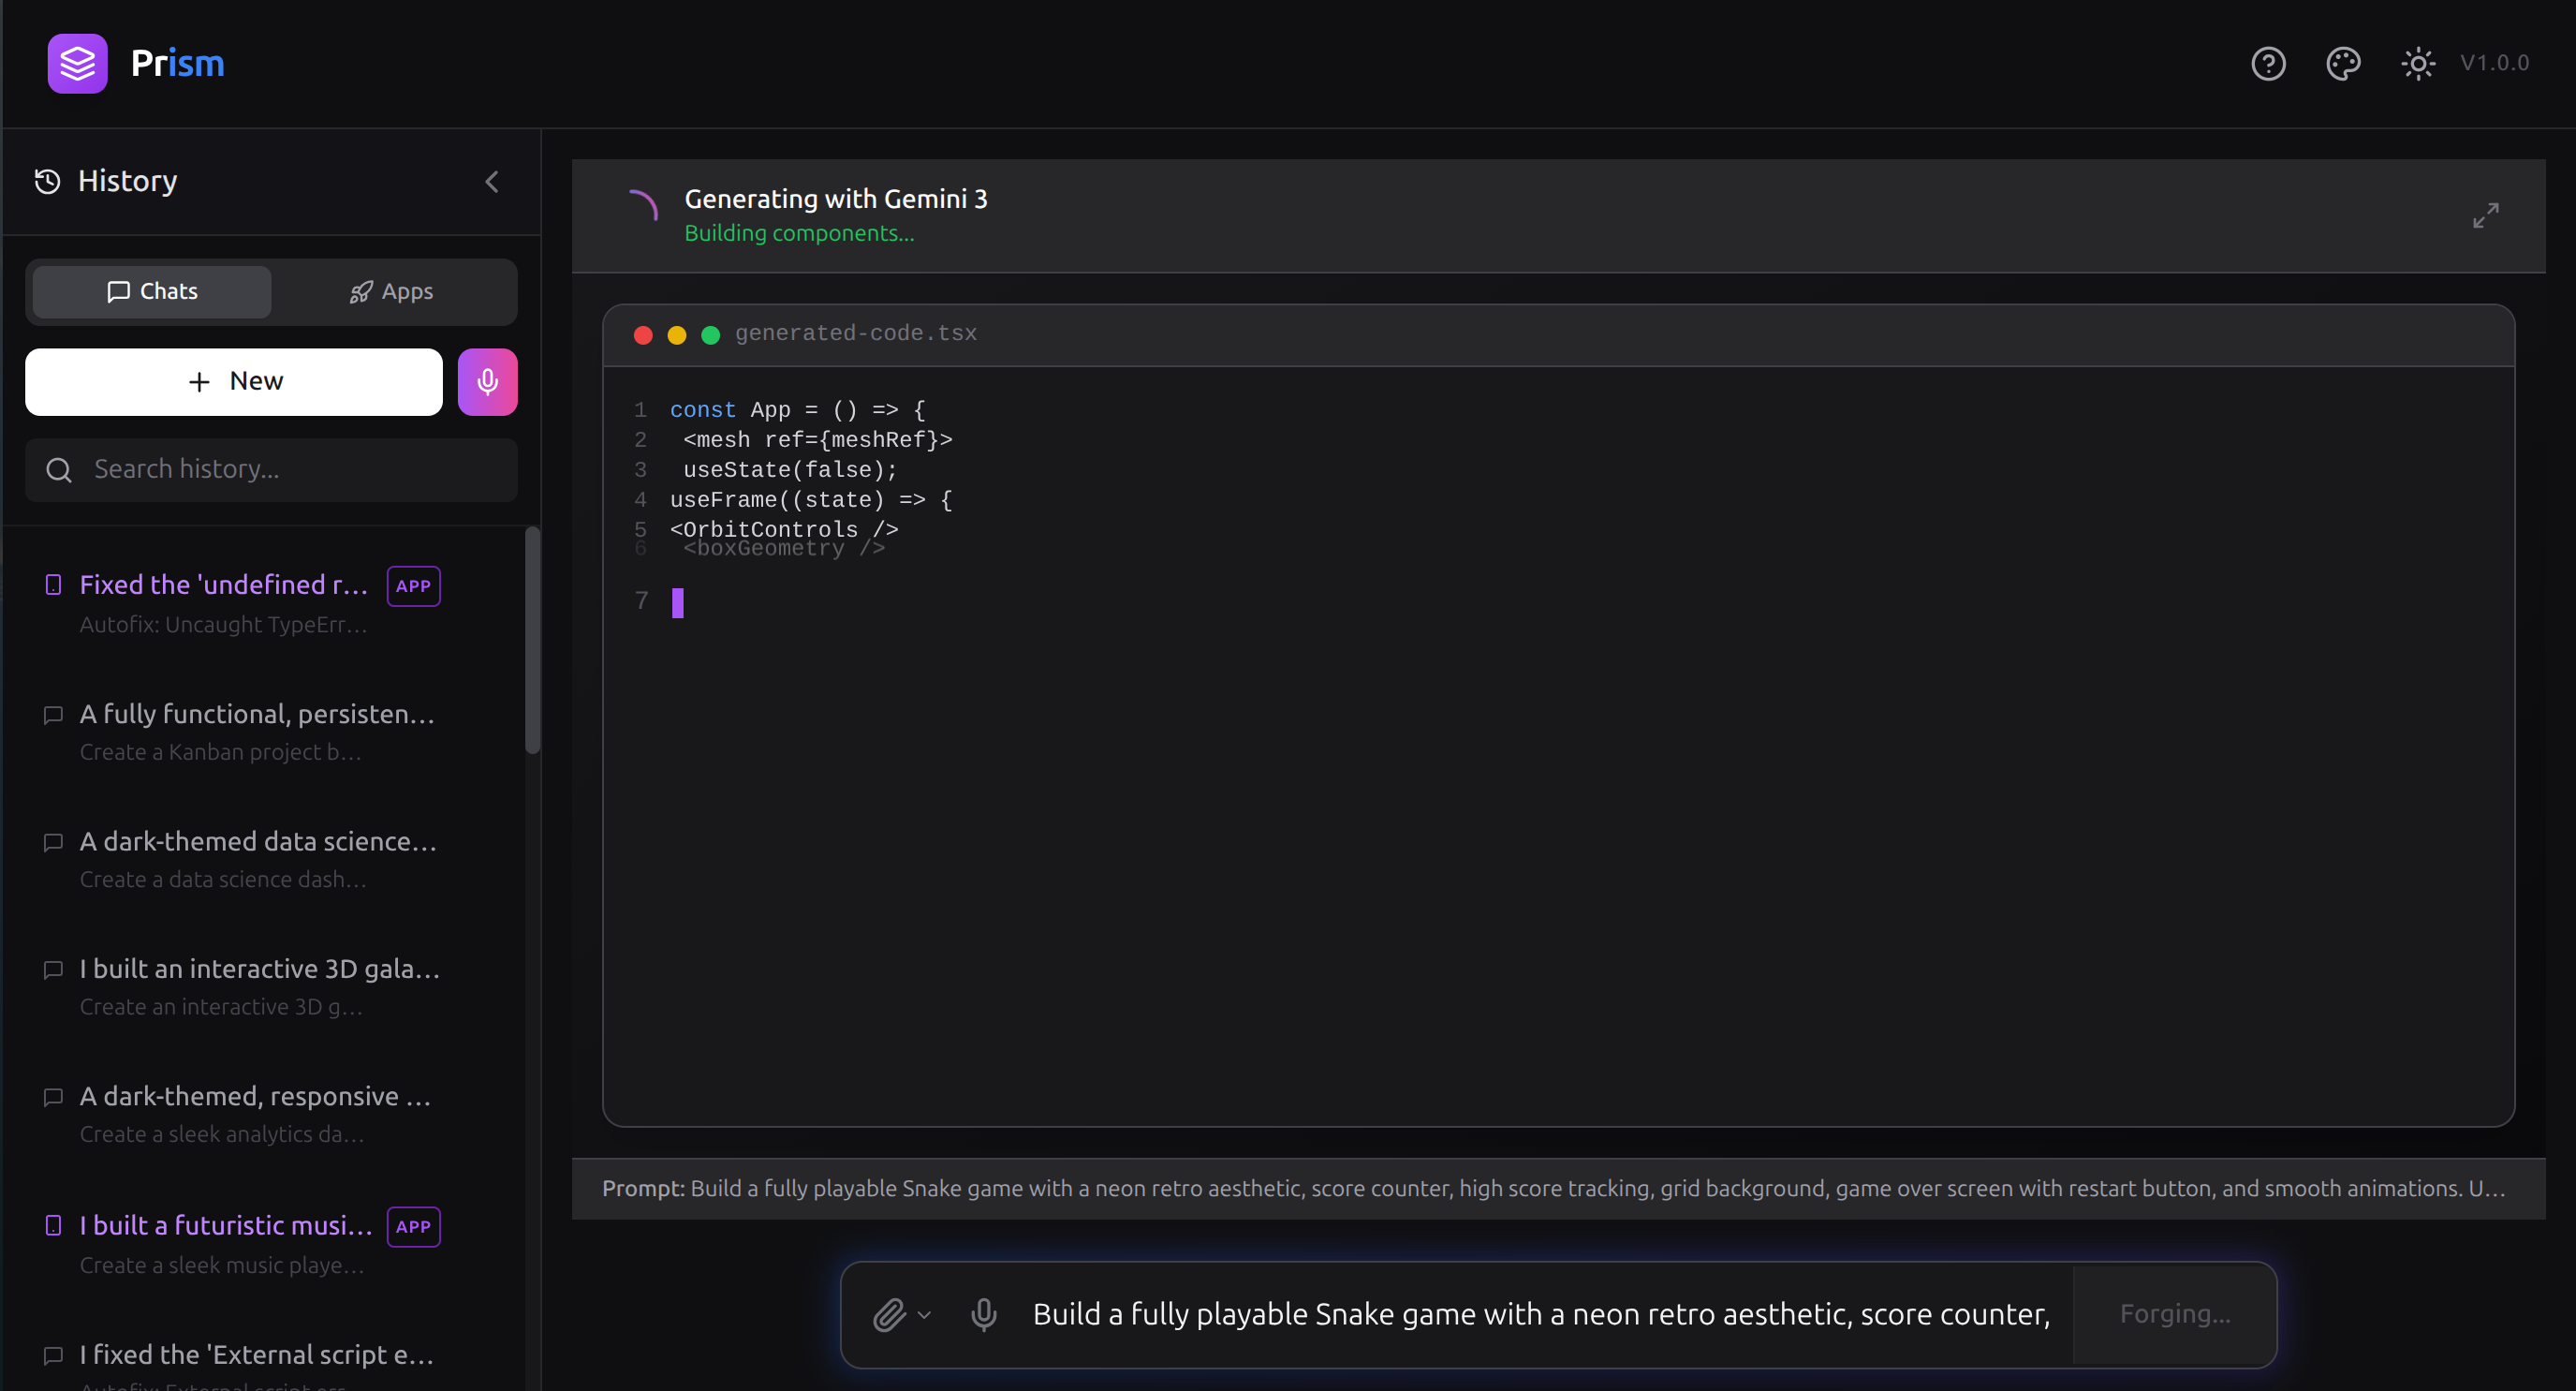
Task: Click the New chat button
Action: [234, 381]
